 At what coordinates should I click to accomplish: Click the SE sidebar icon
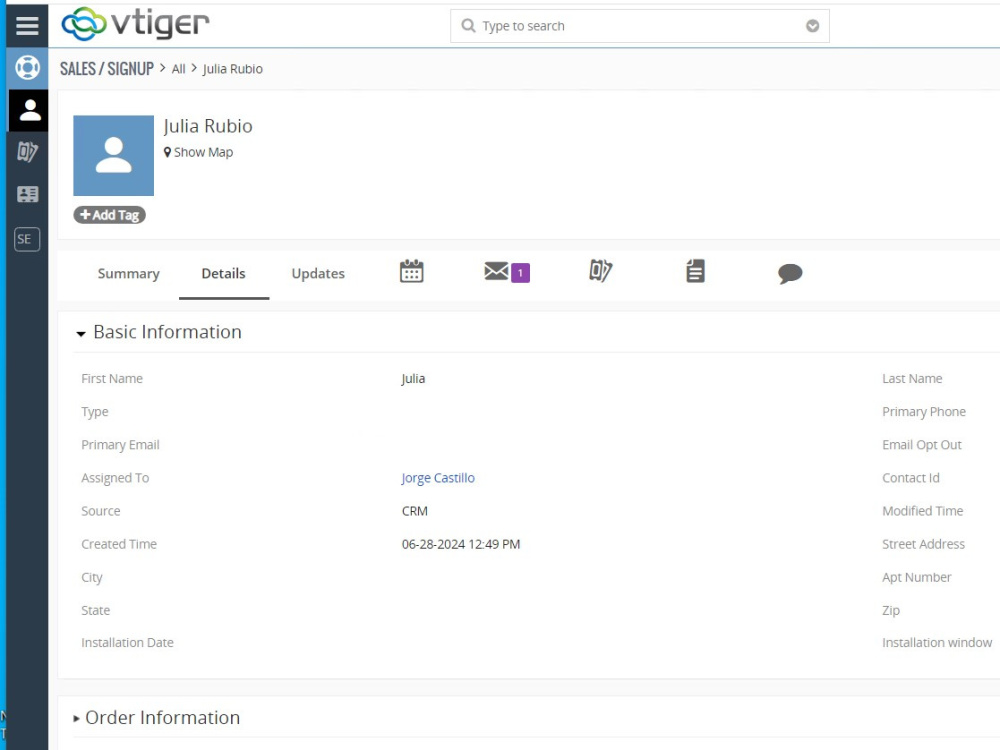point(27,239)
